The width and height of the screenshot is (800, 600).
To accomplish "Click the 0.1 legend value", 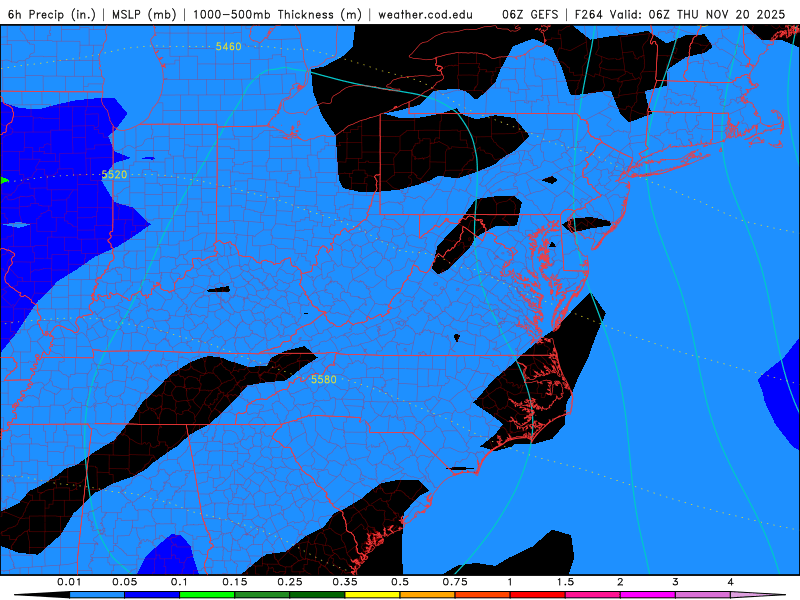I will pos(180,582).
